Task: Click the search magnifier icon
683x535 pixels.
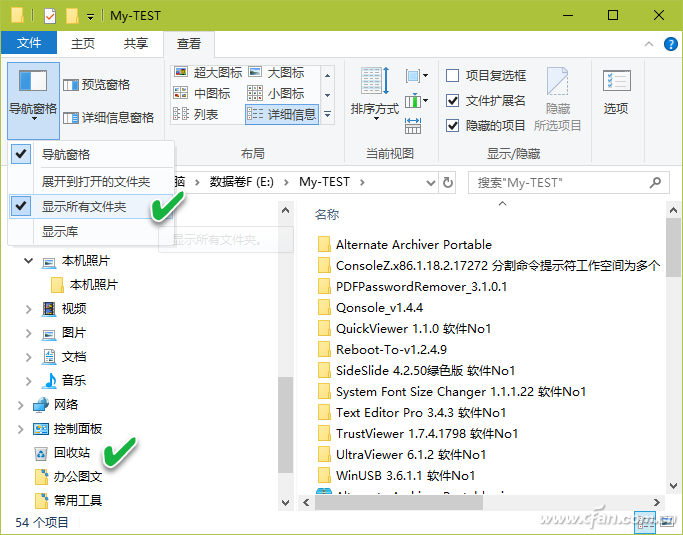Action: pyautogui.click(x=655, y=182)
